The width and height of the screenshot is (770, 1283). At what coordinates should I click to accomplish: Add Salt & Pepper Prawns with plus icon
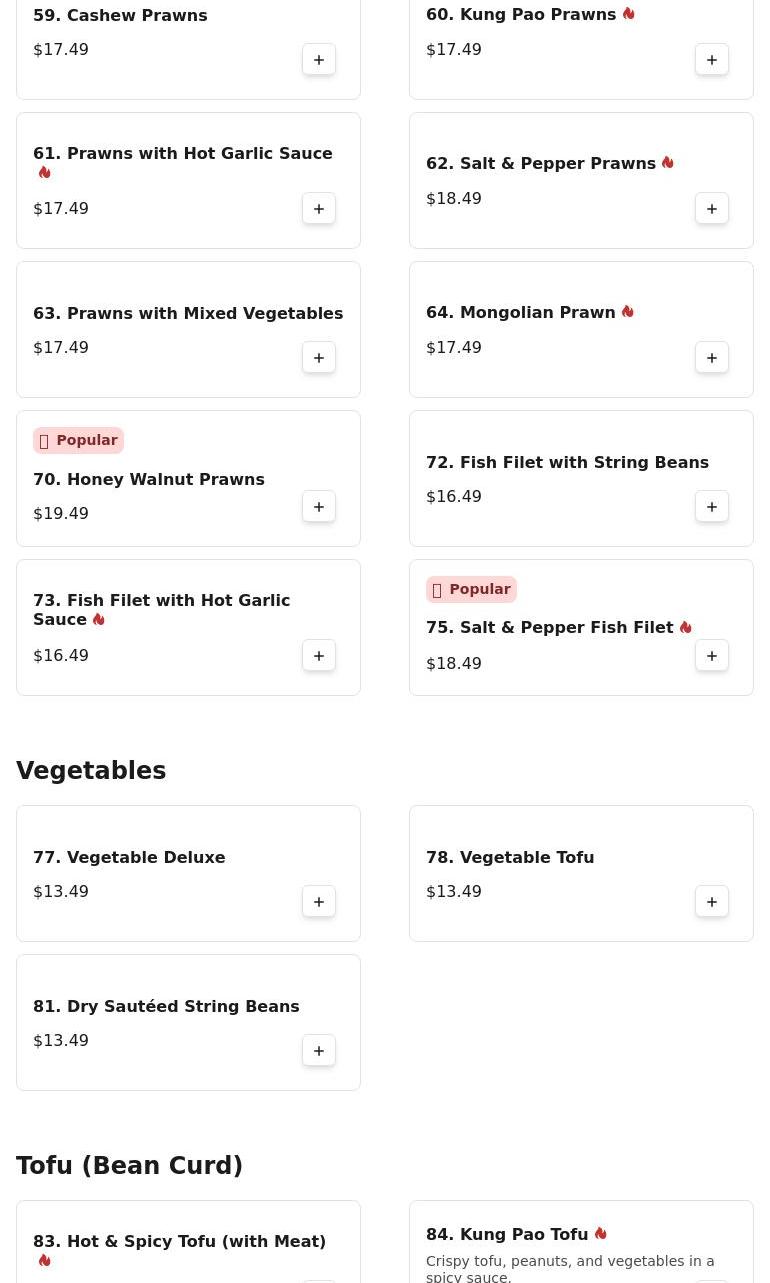[712, 209]
